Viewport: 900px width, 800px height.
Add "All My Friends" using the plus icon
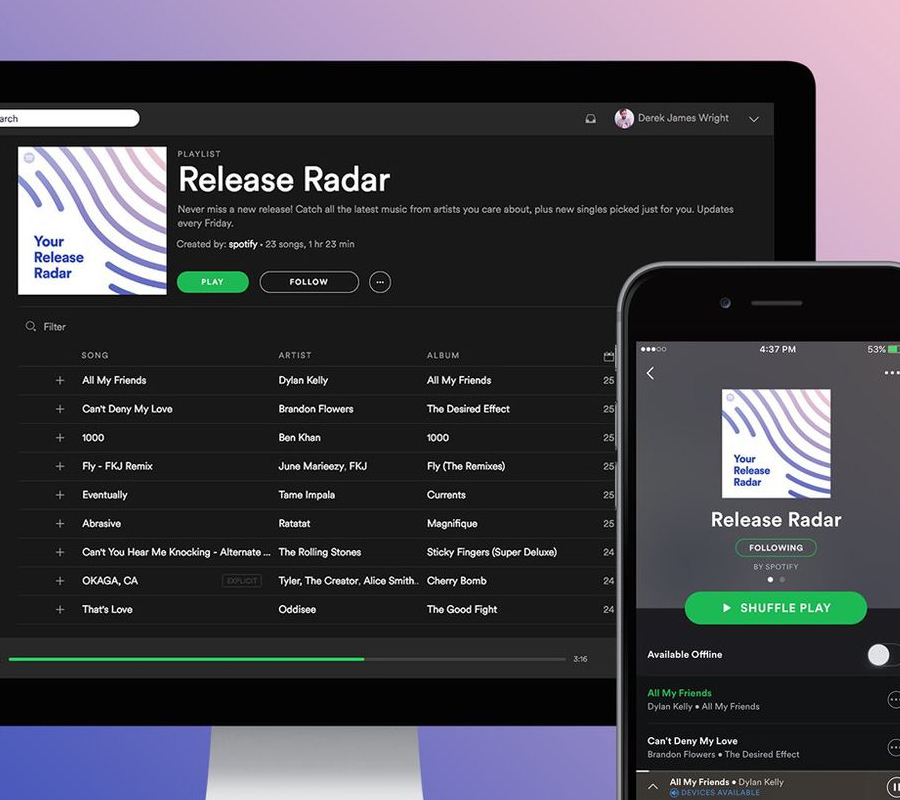pos(60,380)
